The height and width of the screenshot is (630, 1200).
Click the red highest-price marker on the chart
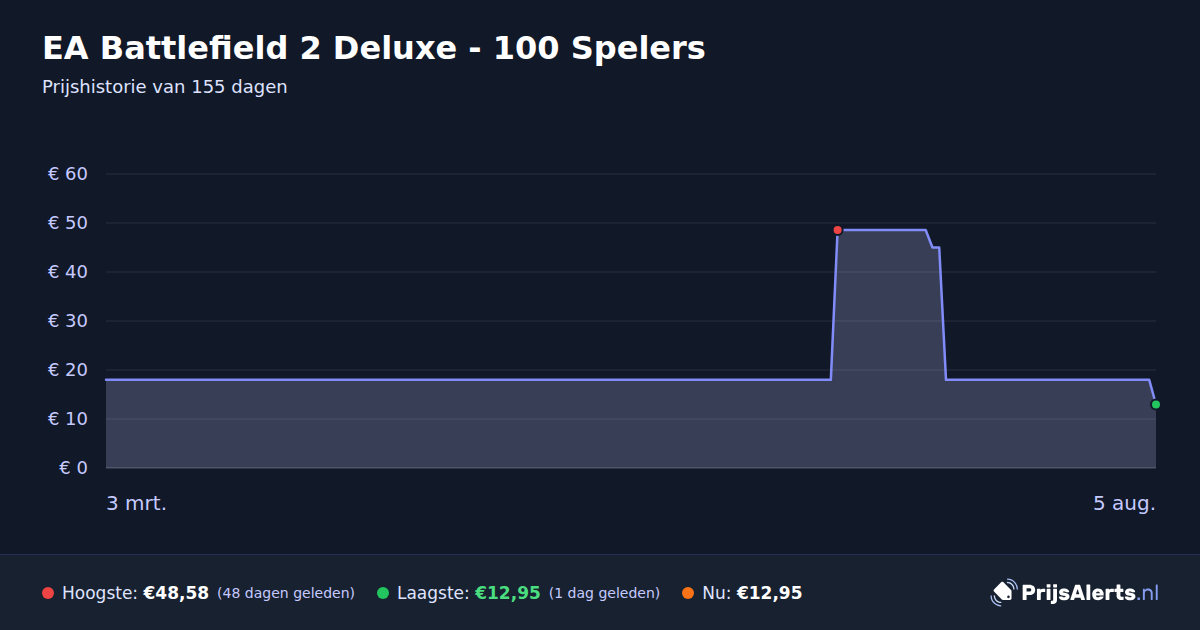point(837,230)
